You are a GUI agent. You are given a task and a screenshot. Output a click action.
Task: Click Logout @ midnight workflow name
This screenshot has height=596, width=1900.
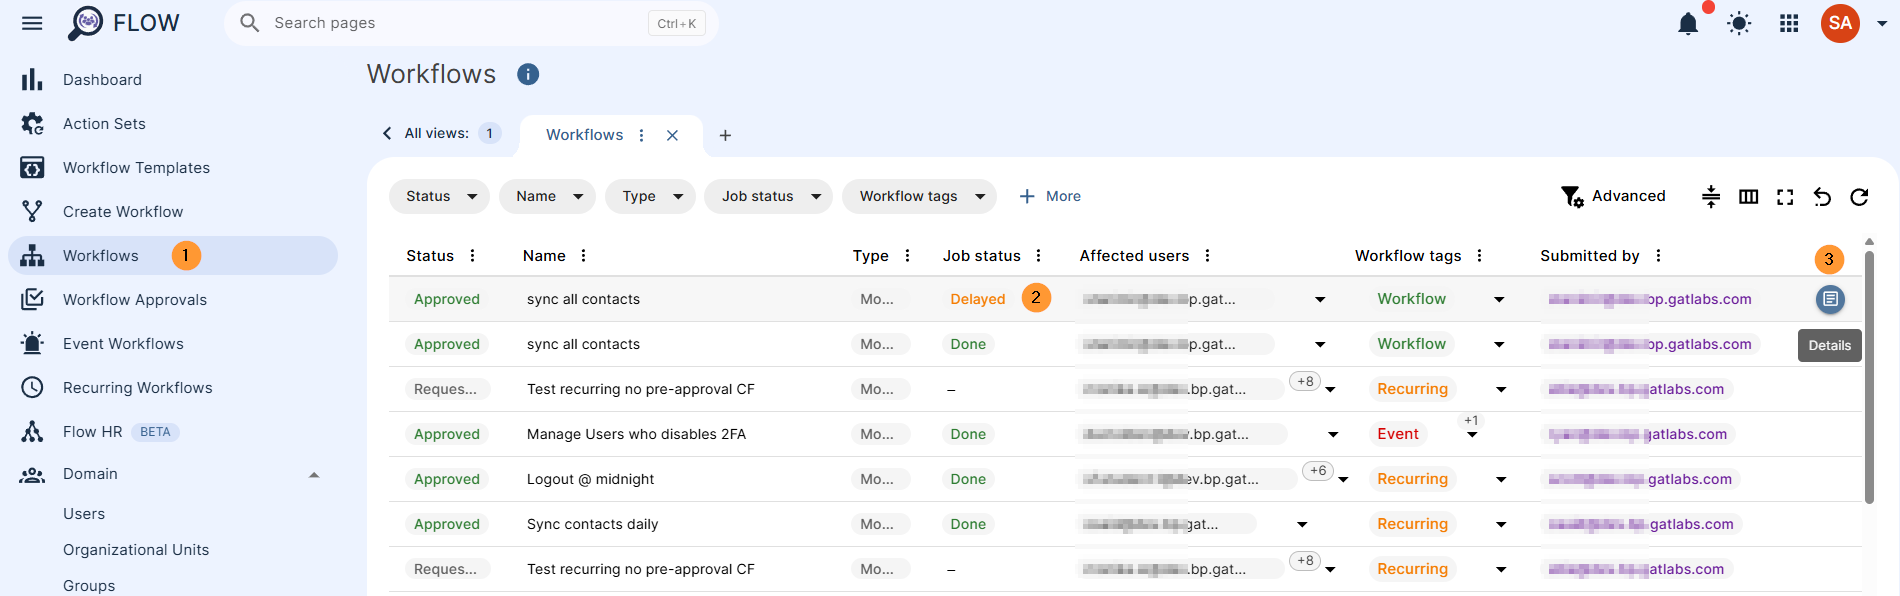(590, 479)
